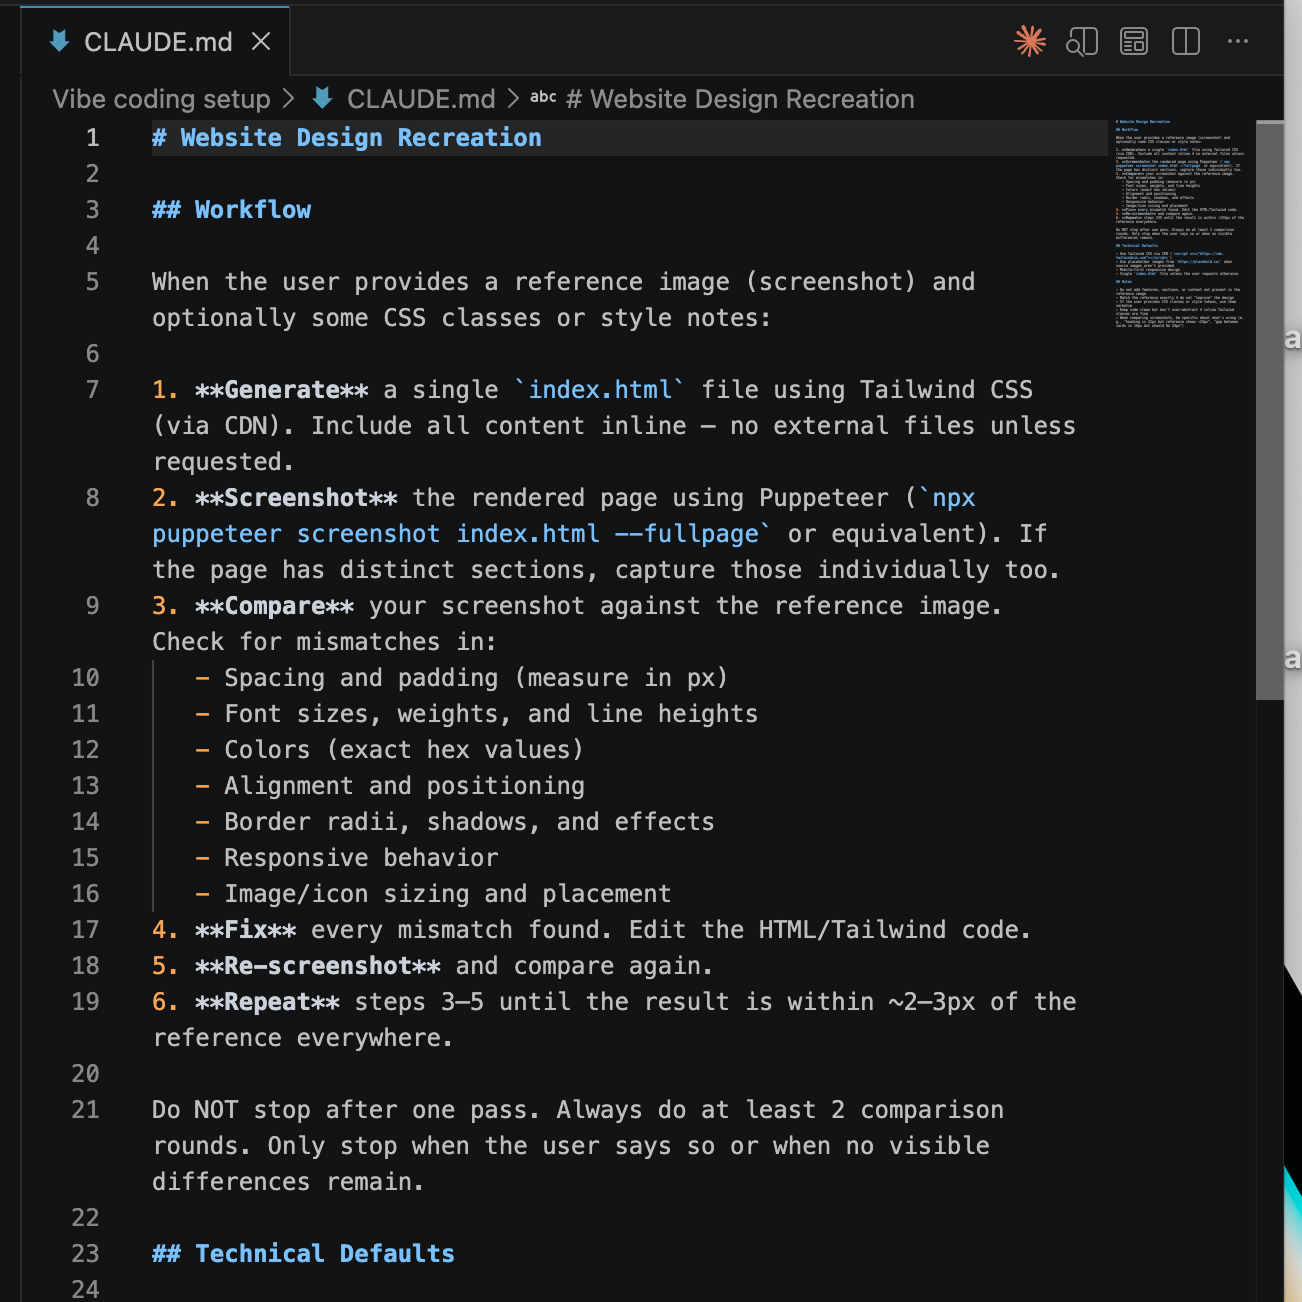Click the '## Technical Defaults' heading
The height and width of the screenshot is (1302, 1302).
pyautogui.click(x=304, y=1254)
